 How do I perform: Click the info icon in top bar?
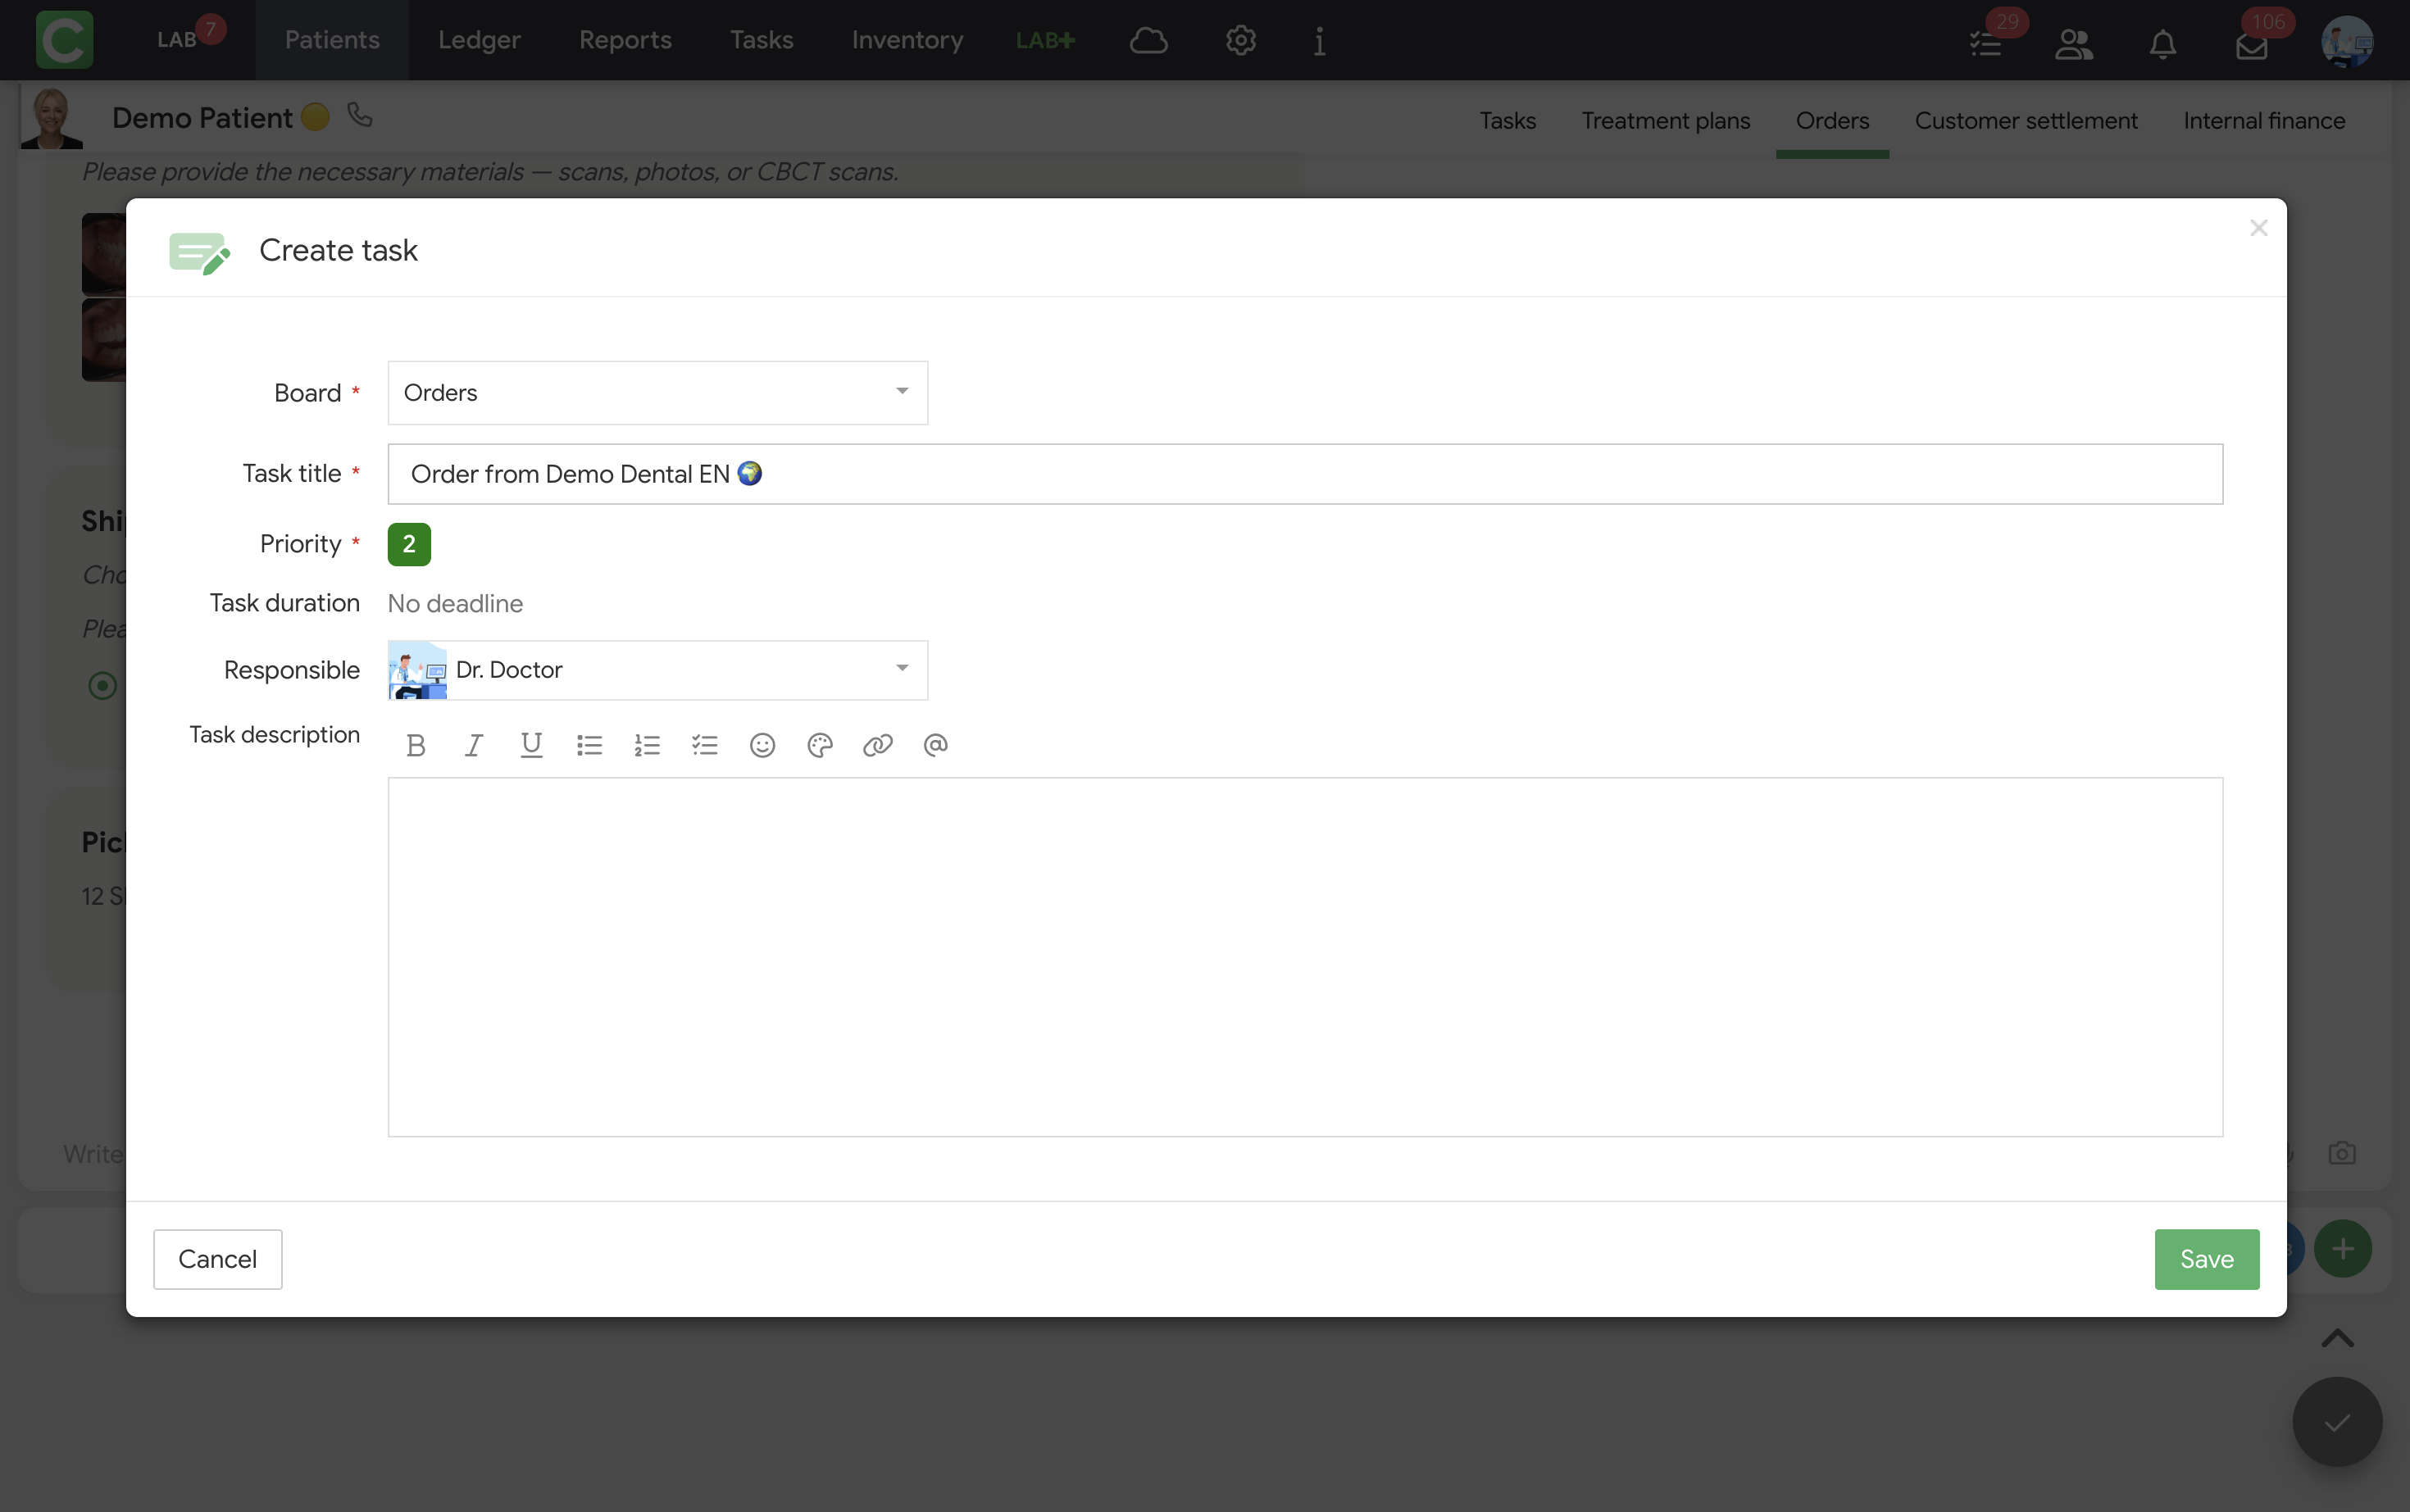tap(1320, 40)
